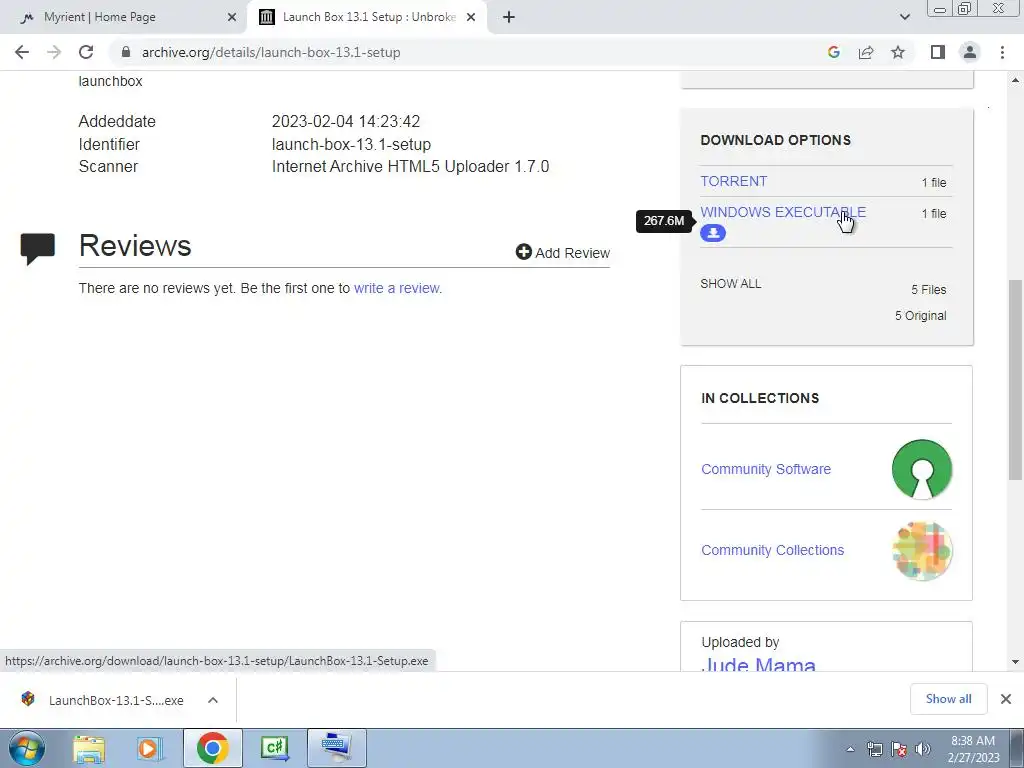The width and height of the screenshot is (1024, 768).
Task: Click the Community Collections thumbnail
Action: (x=921, y=551)
